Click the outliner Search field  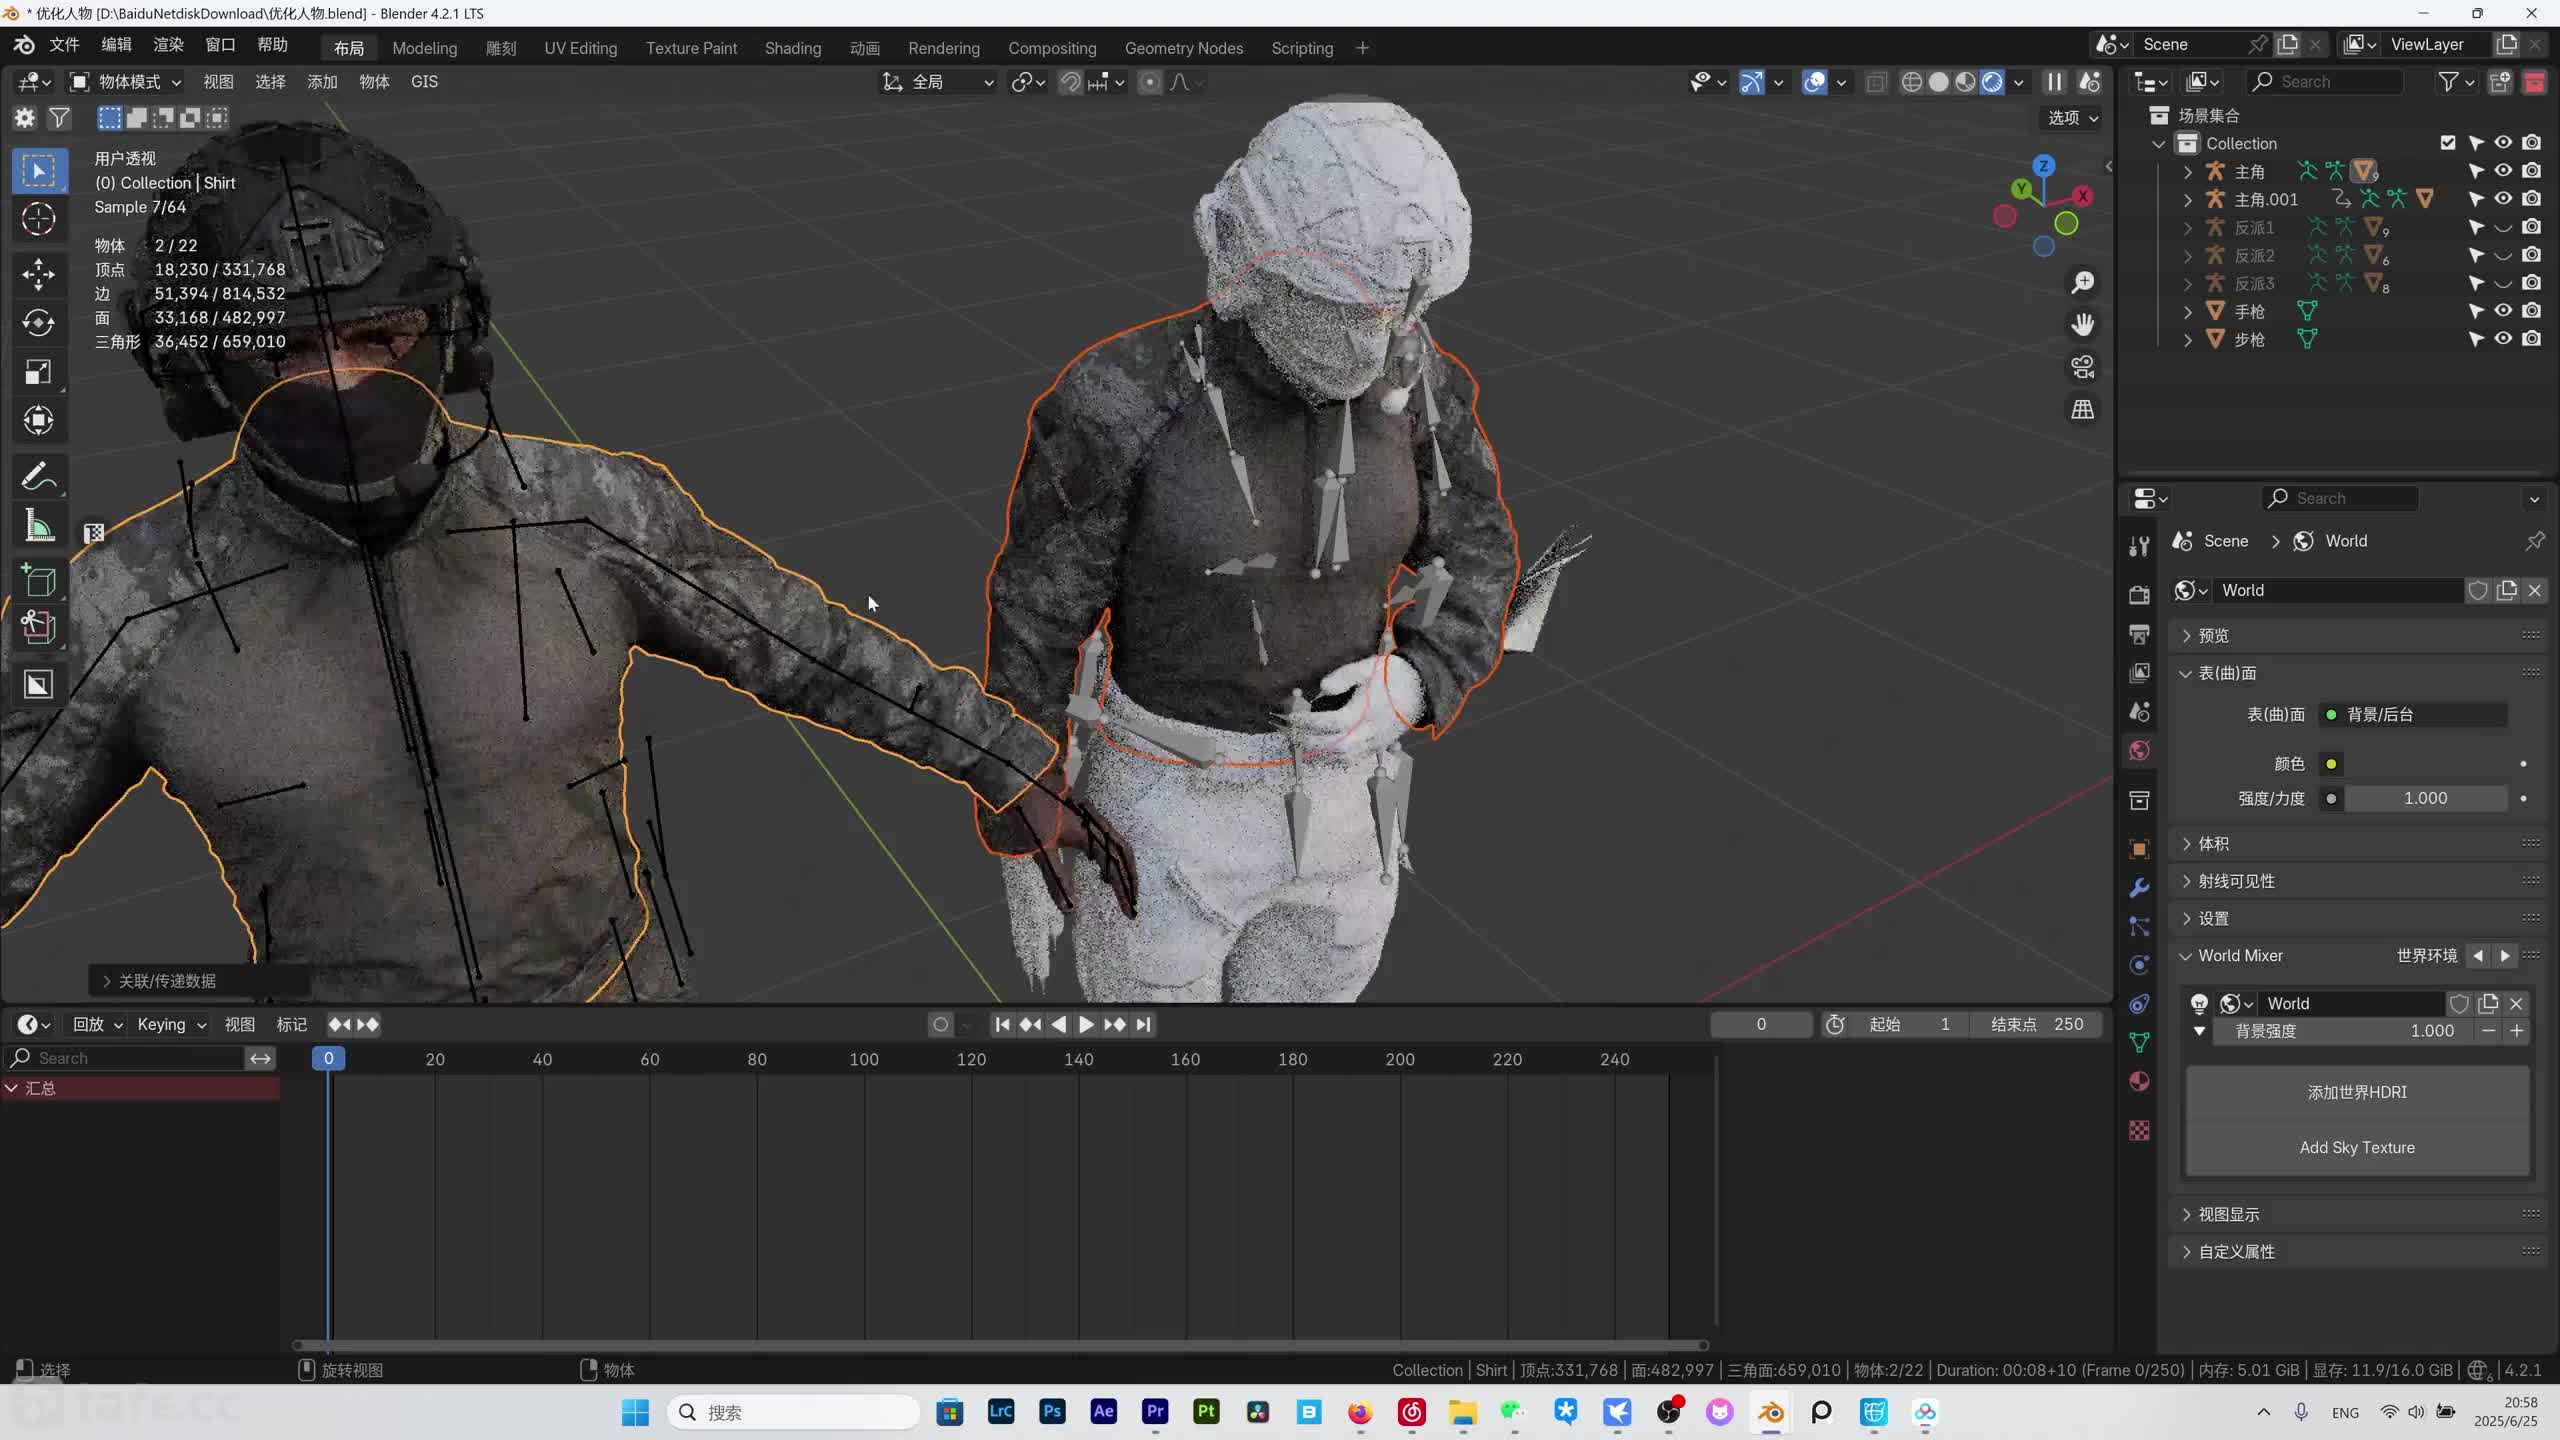(2324, 82)
